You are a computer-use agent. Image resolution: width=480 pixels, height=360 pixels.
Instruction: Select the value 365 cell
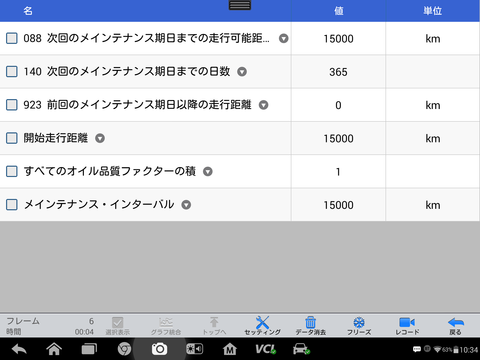click(338, 72)
